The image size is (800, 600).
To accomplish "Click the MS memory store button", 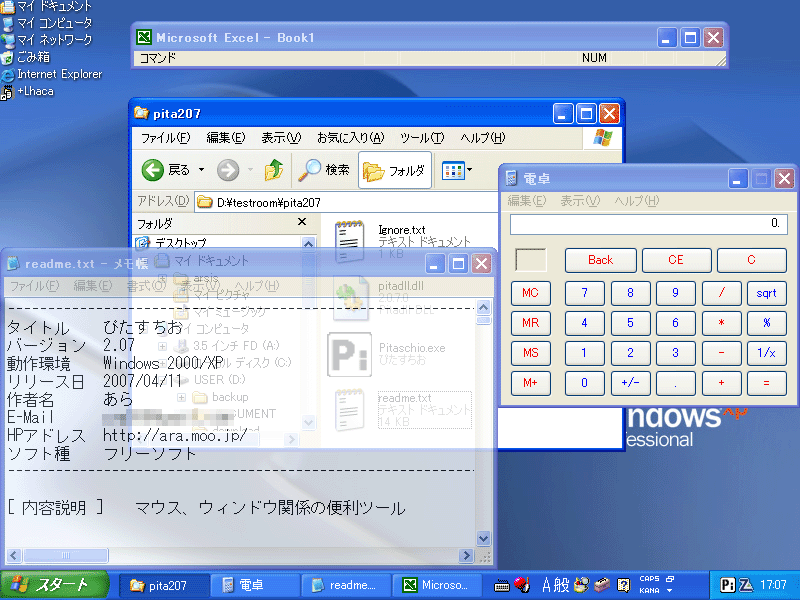I will [531, 353].
